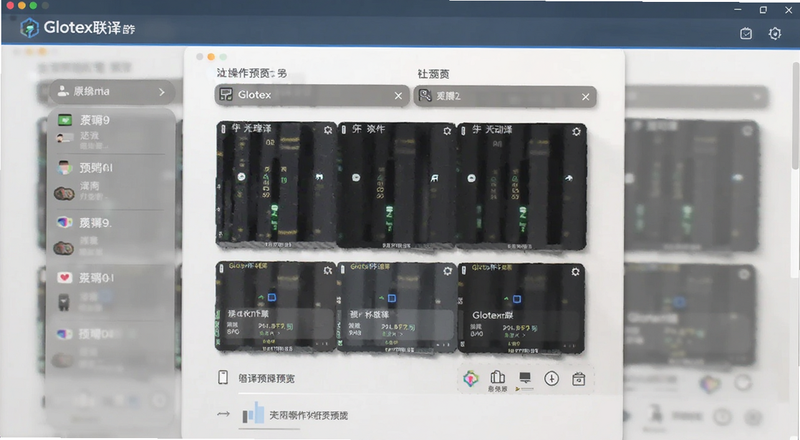Click the arrow icon left of the bar chart
800x440 pixels.
pyautogui.click(x=223, y=413)
